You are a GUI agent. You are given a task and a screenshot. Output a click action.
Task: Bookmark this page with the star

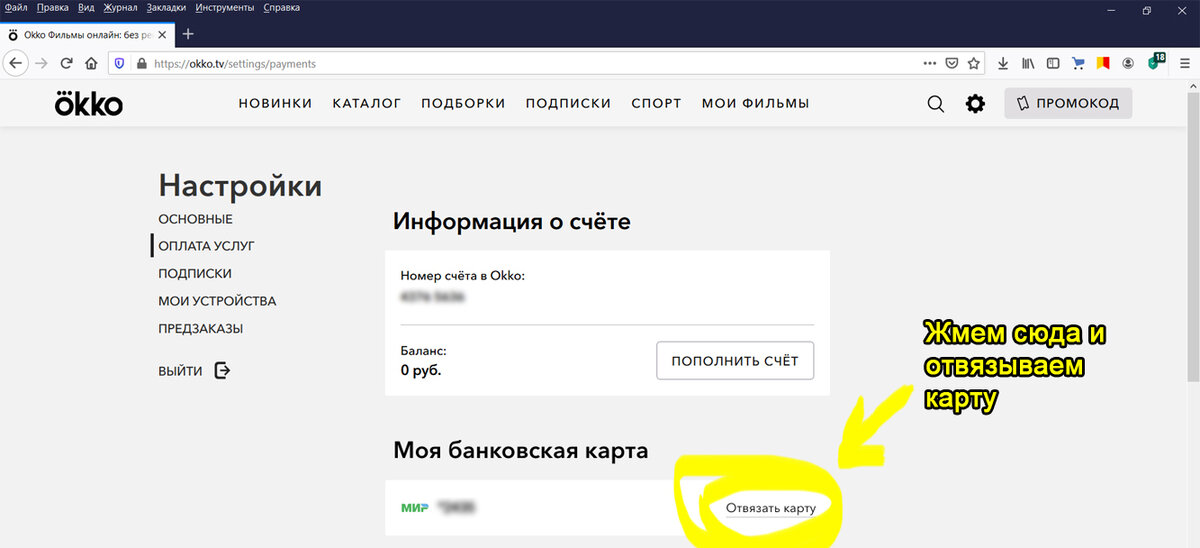point(974,63)
